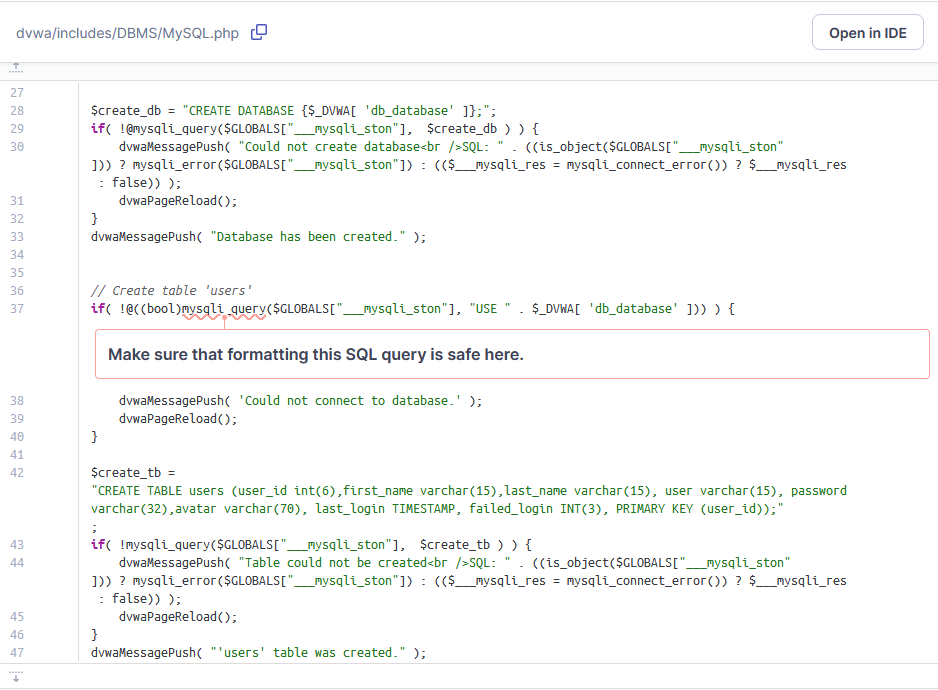
Task: Expand hidden code lines above line 27
Action: click(16, 68)
